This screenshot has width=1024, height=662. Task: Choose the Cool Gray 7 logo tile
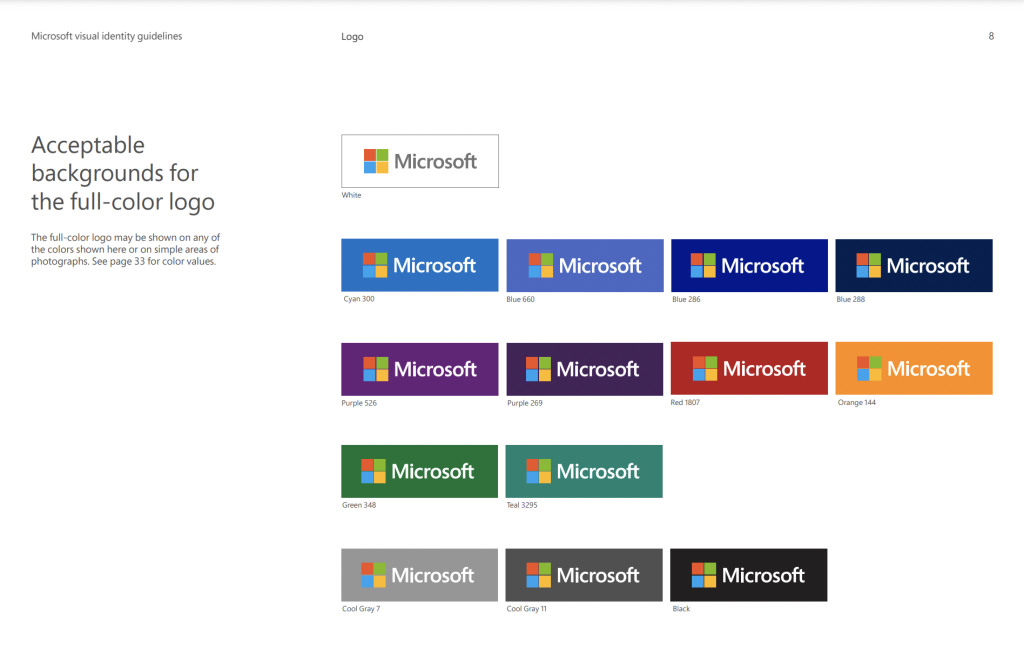pos(419,575)
